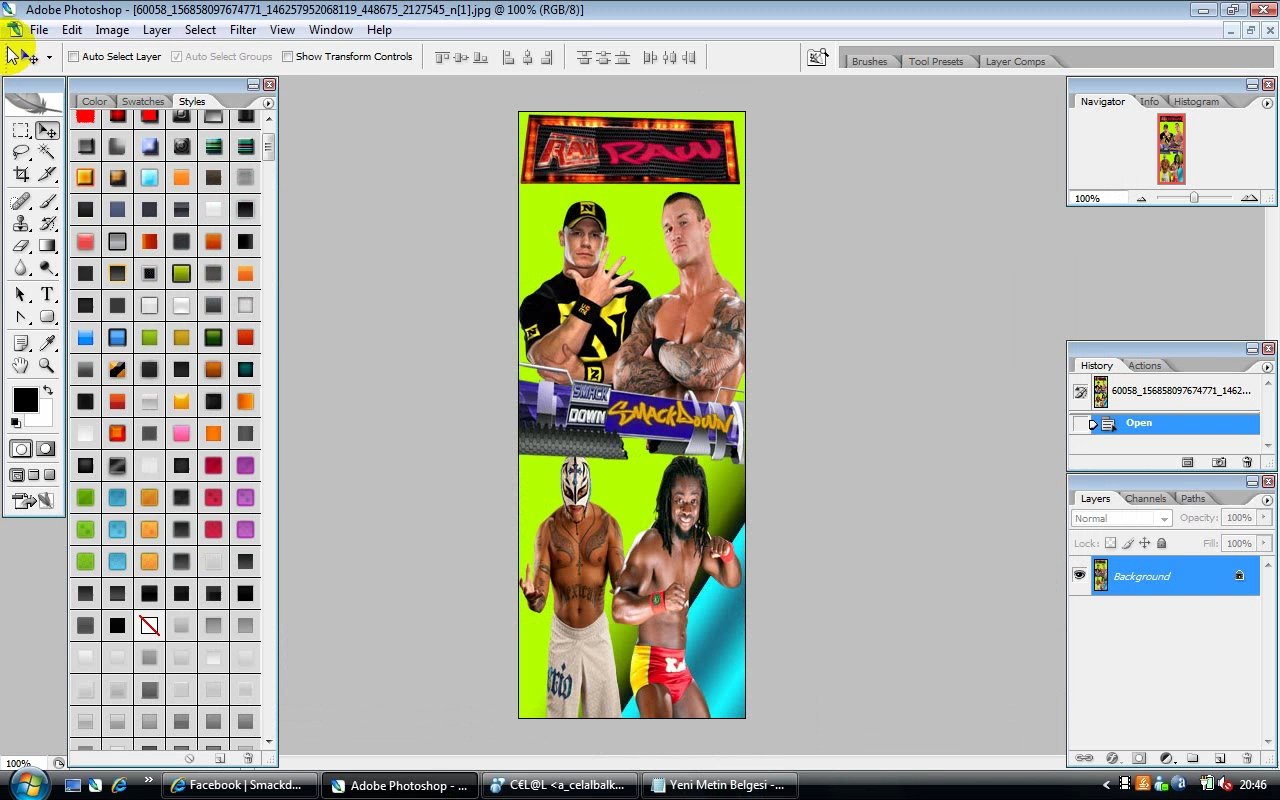1280x800 pixels.
Task: Hide the Background layer eye icon
Action: pos(1079,575)
